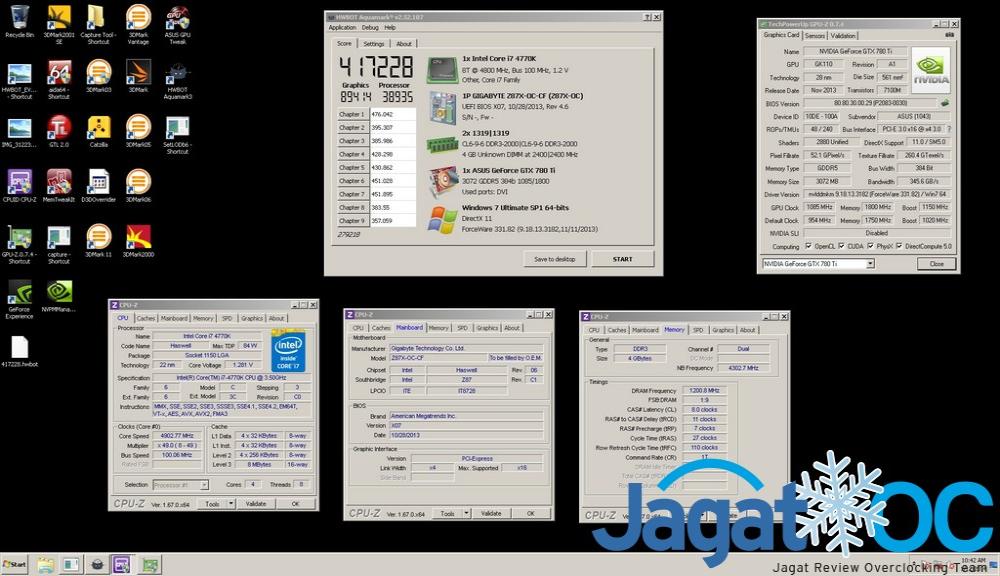The height and width of the screenshot is (576, 1000).
Task: Open the Debug menu in Aquamark
Action: click(x=370, y=27)
